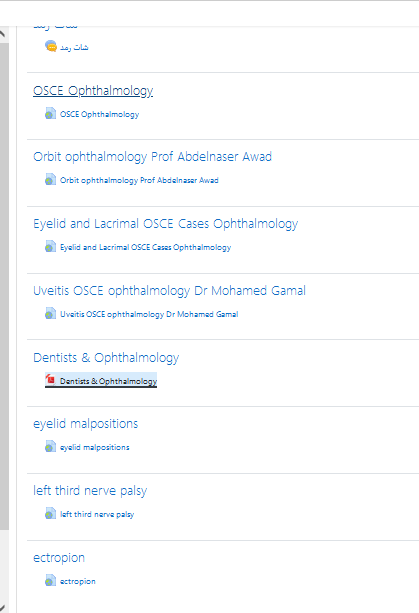419x613 pixels.
Task: Follow the small eyelid malpositions link
Action: 95,447
